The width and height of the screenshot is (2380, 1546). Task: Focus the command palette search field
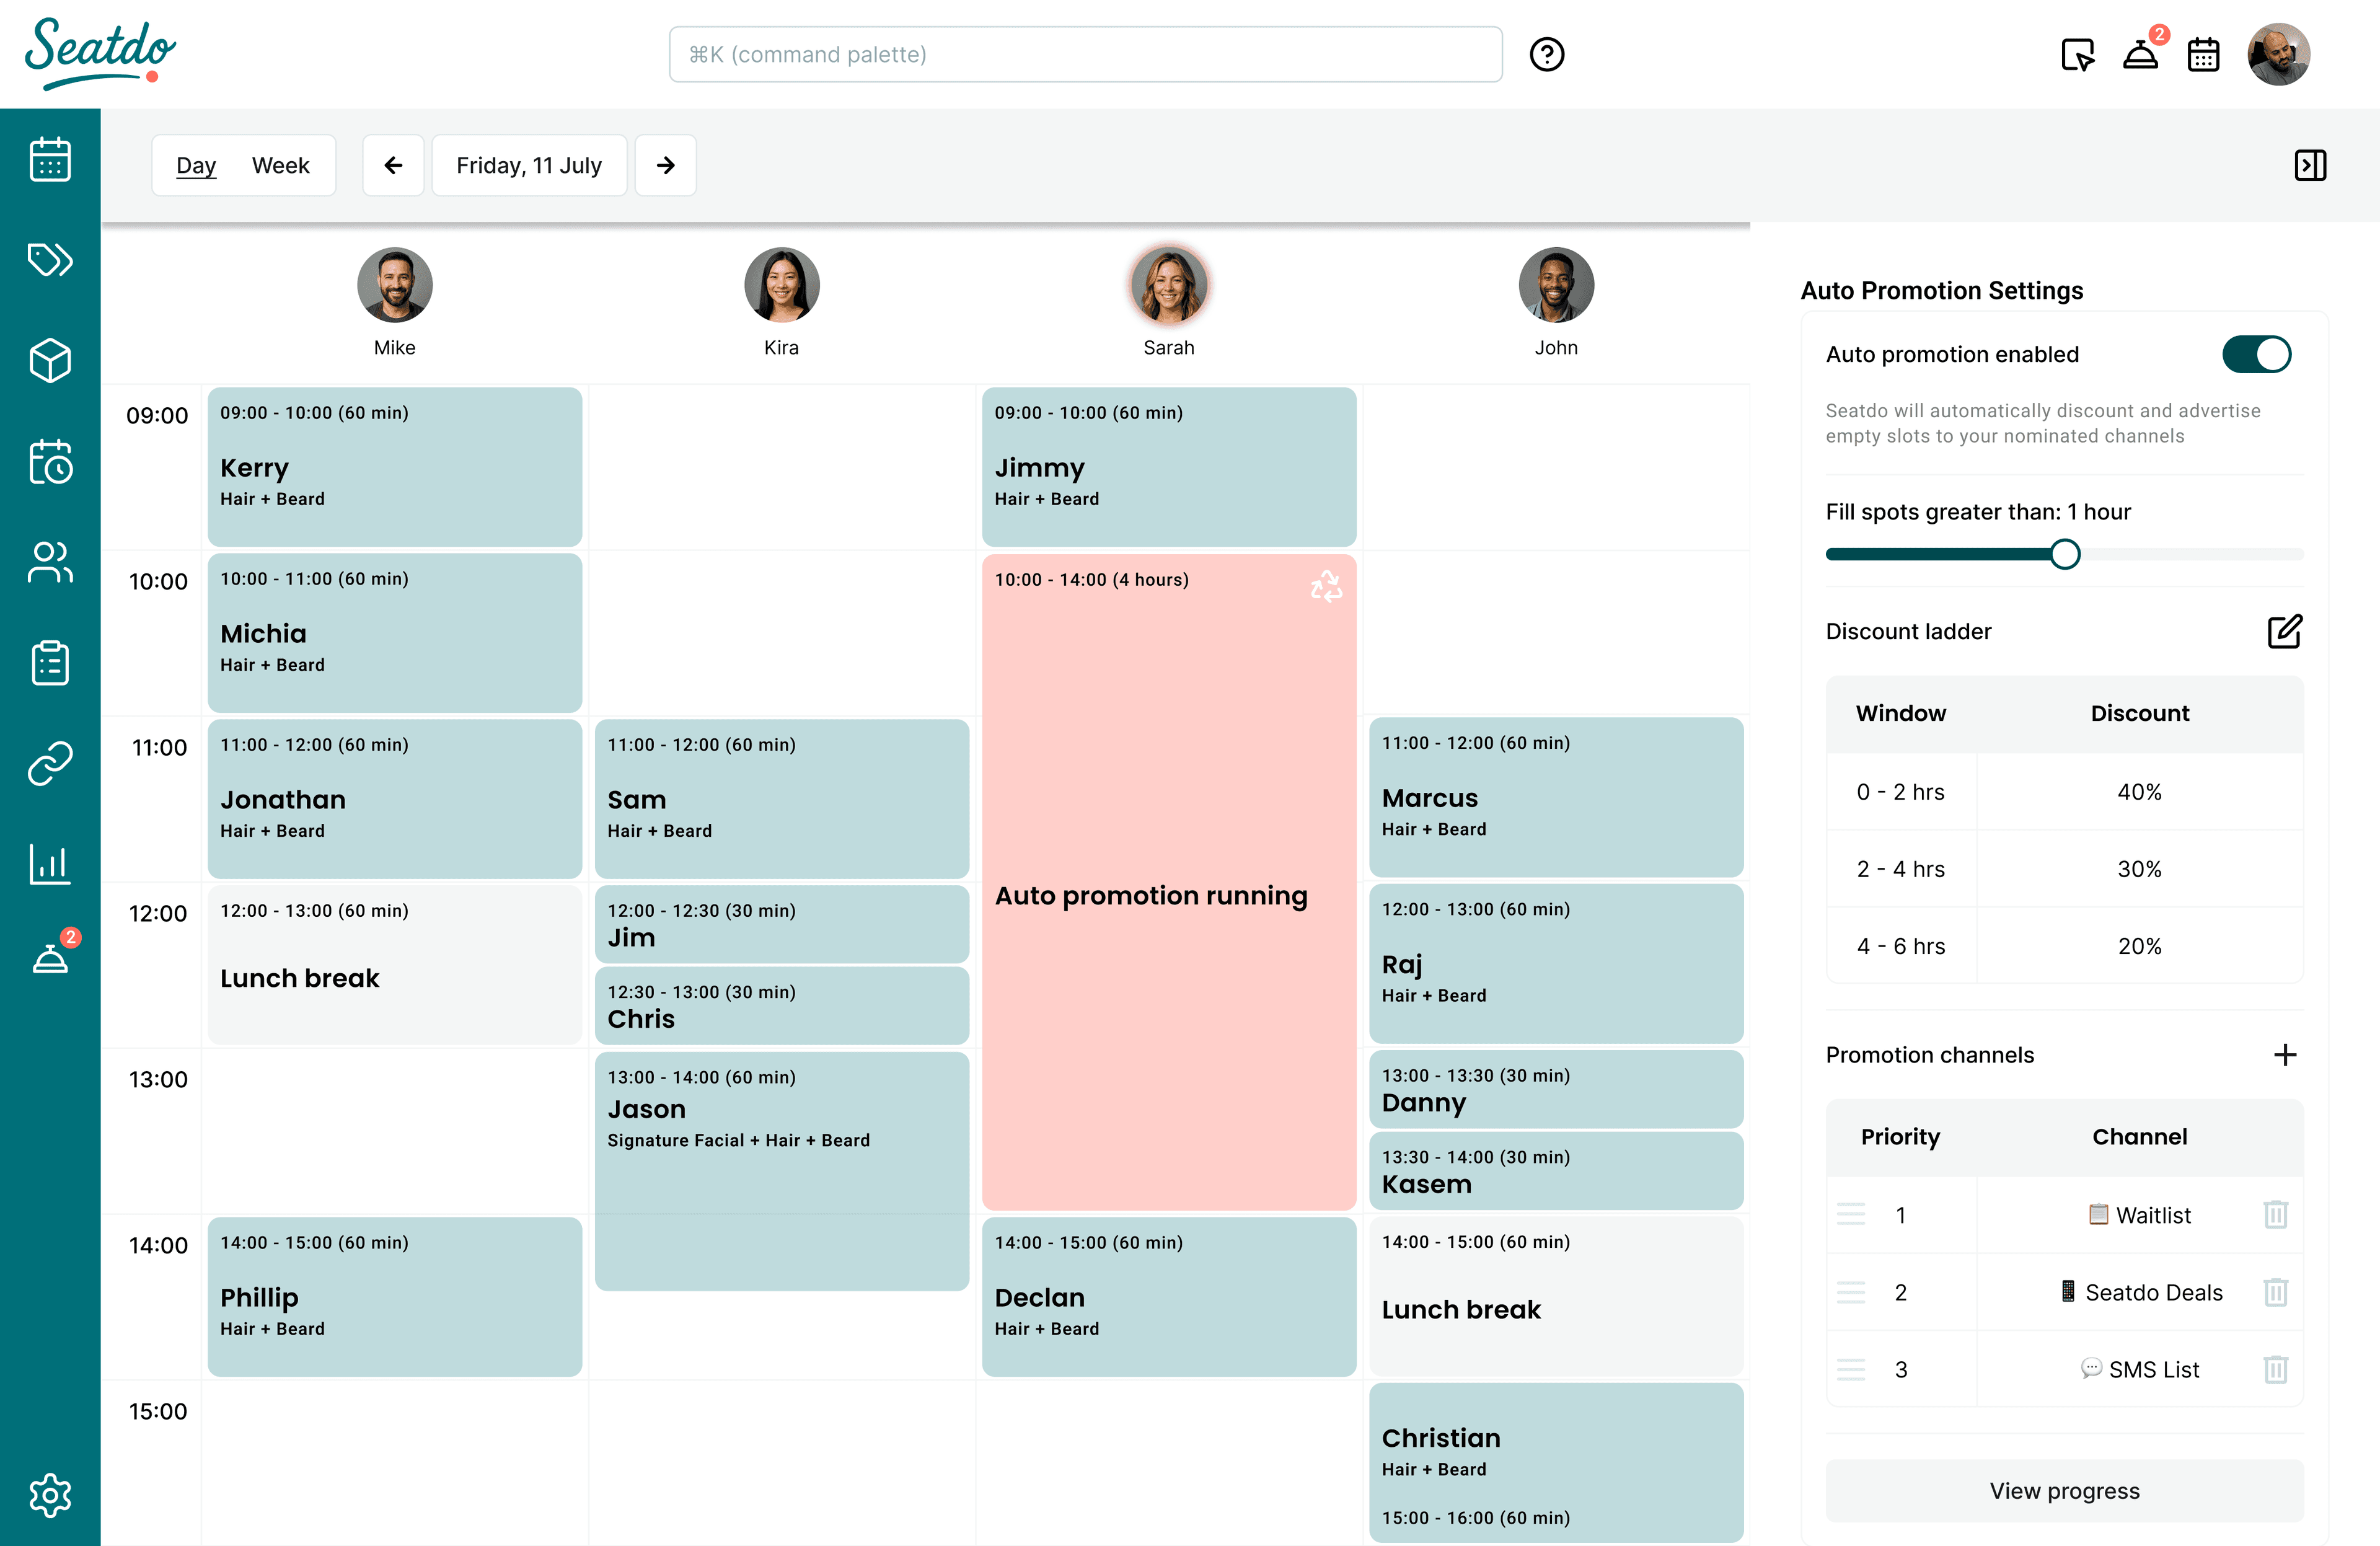(1085, 54)
